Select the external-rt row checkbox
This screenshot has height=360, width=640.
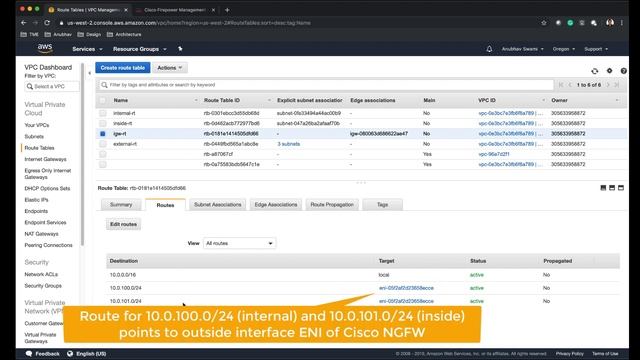(x=102, y=144)
